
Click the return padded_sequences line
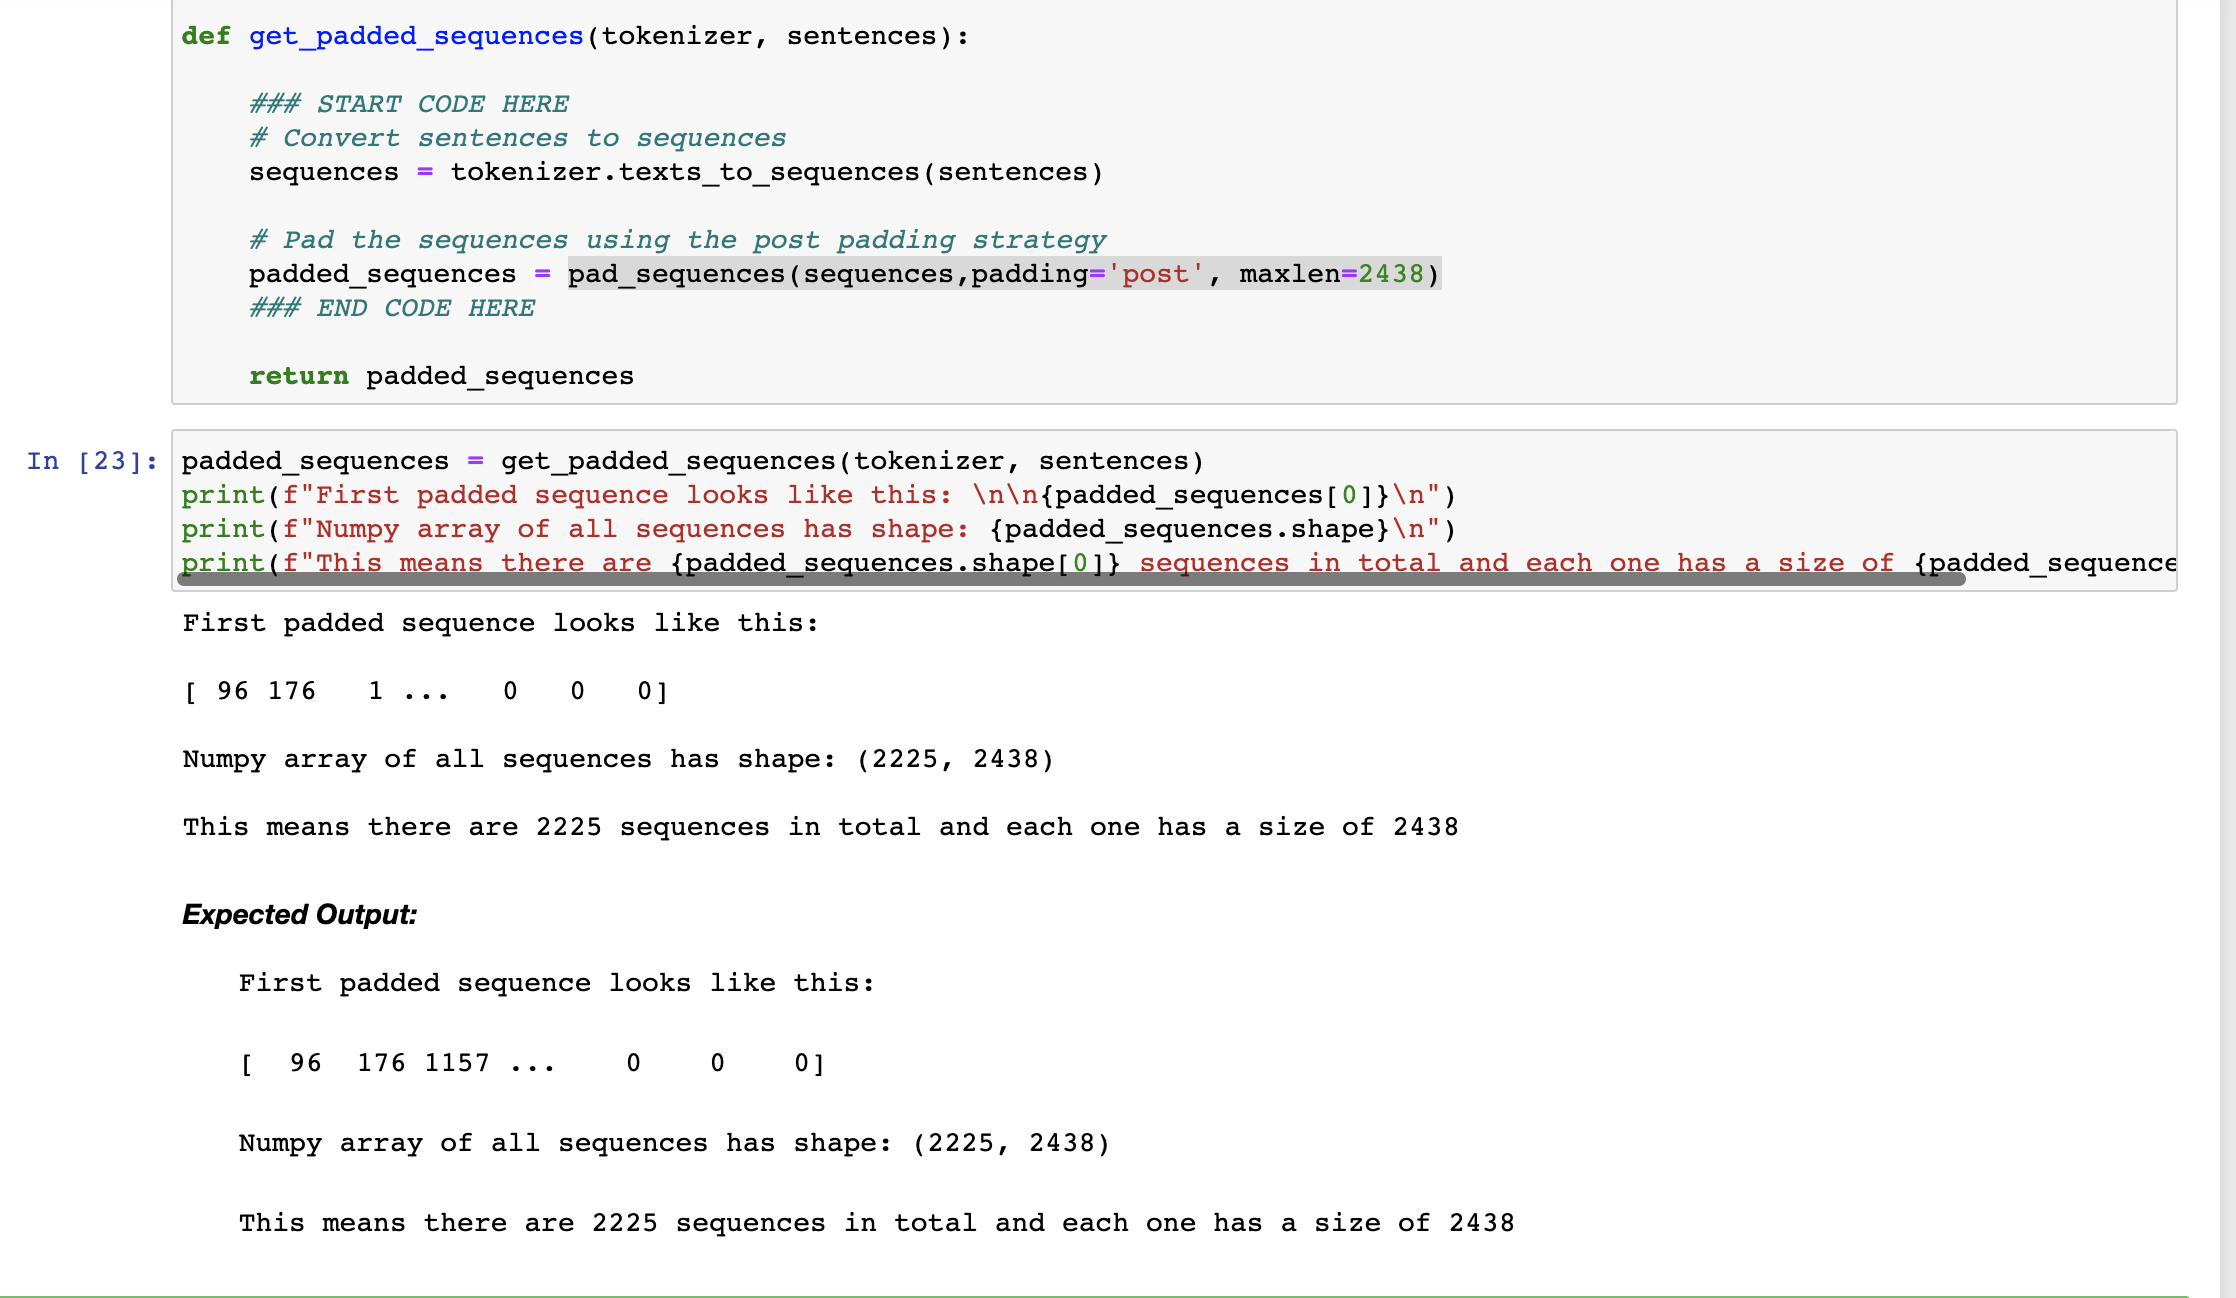click(x=441, y=376)
